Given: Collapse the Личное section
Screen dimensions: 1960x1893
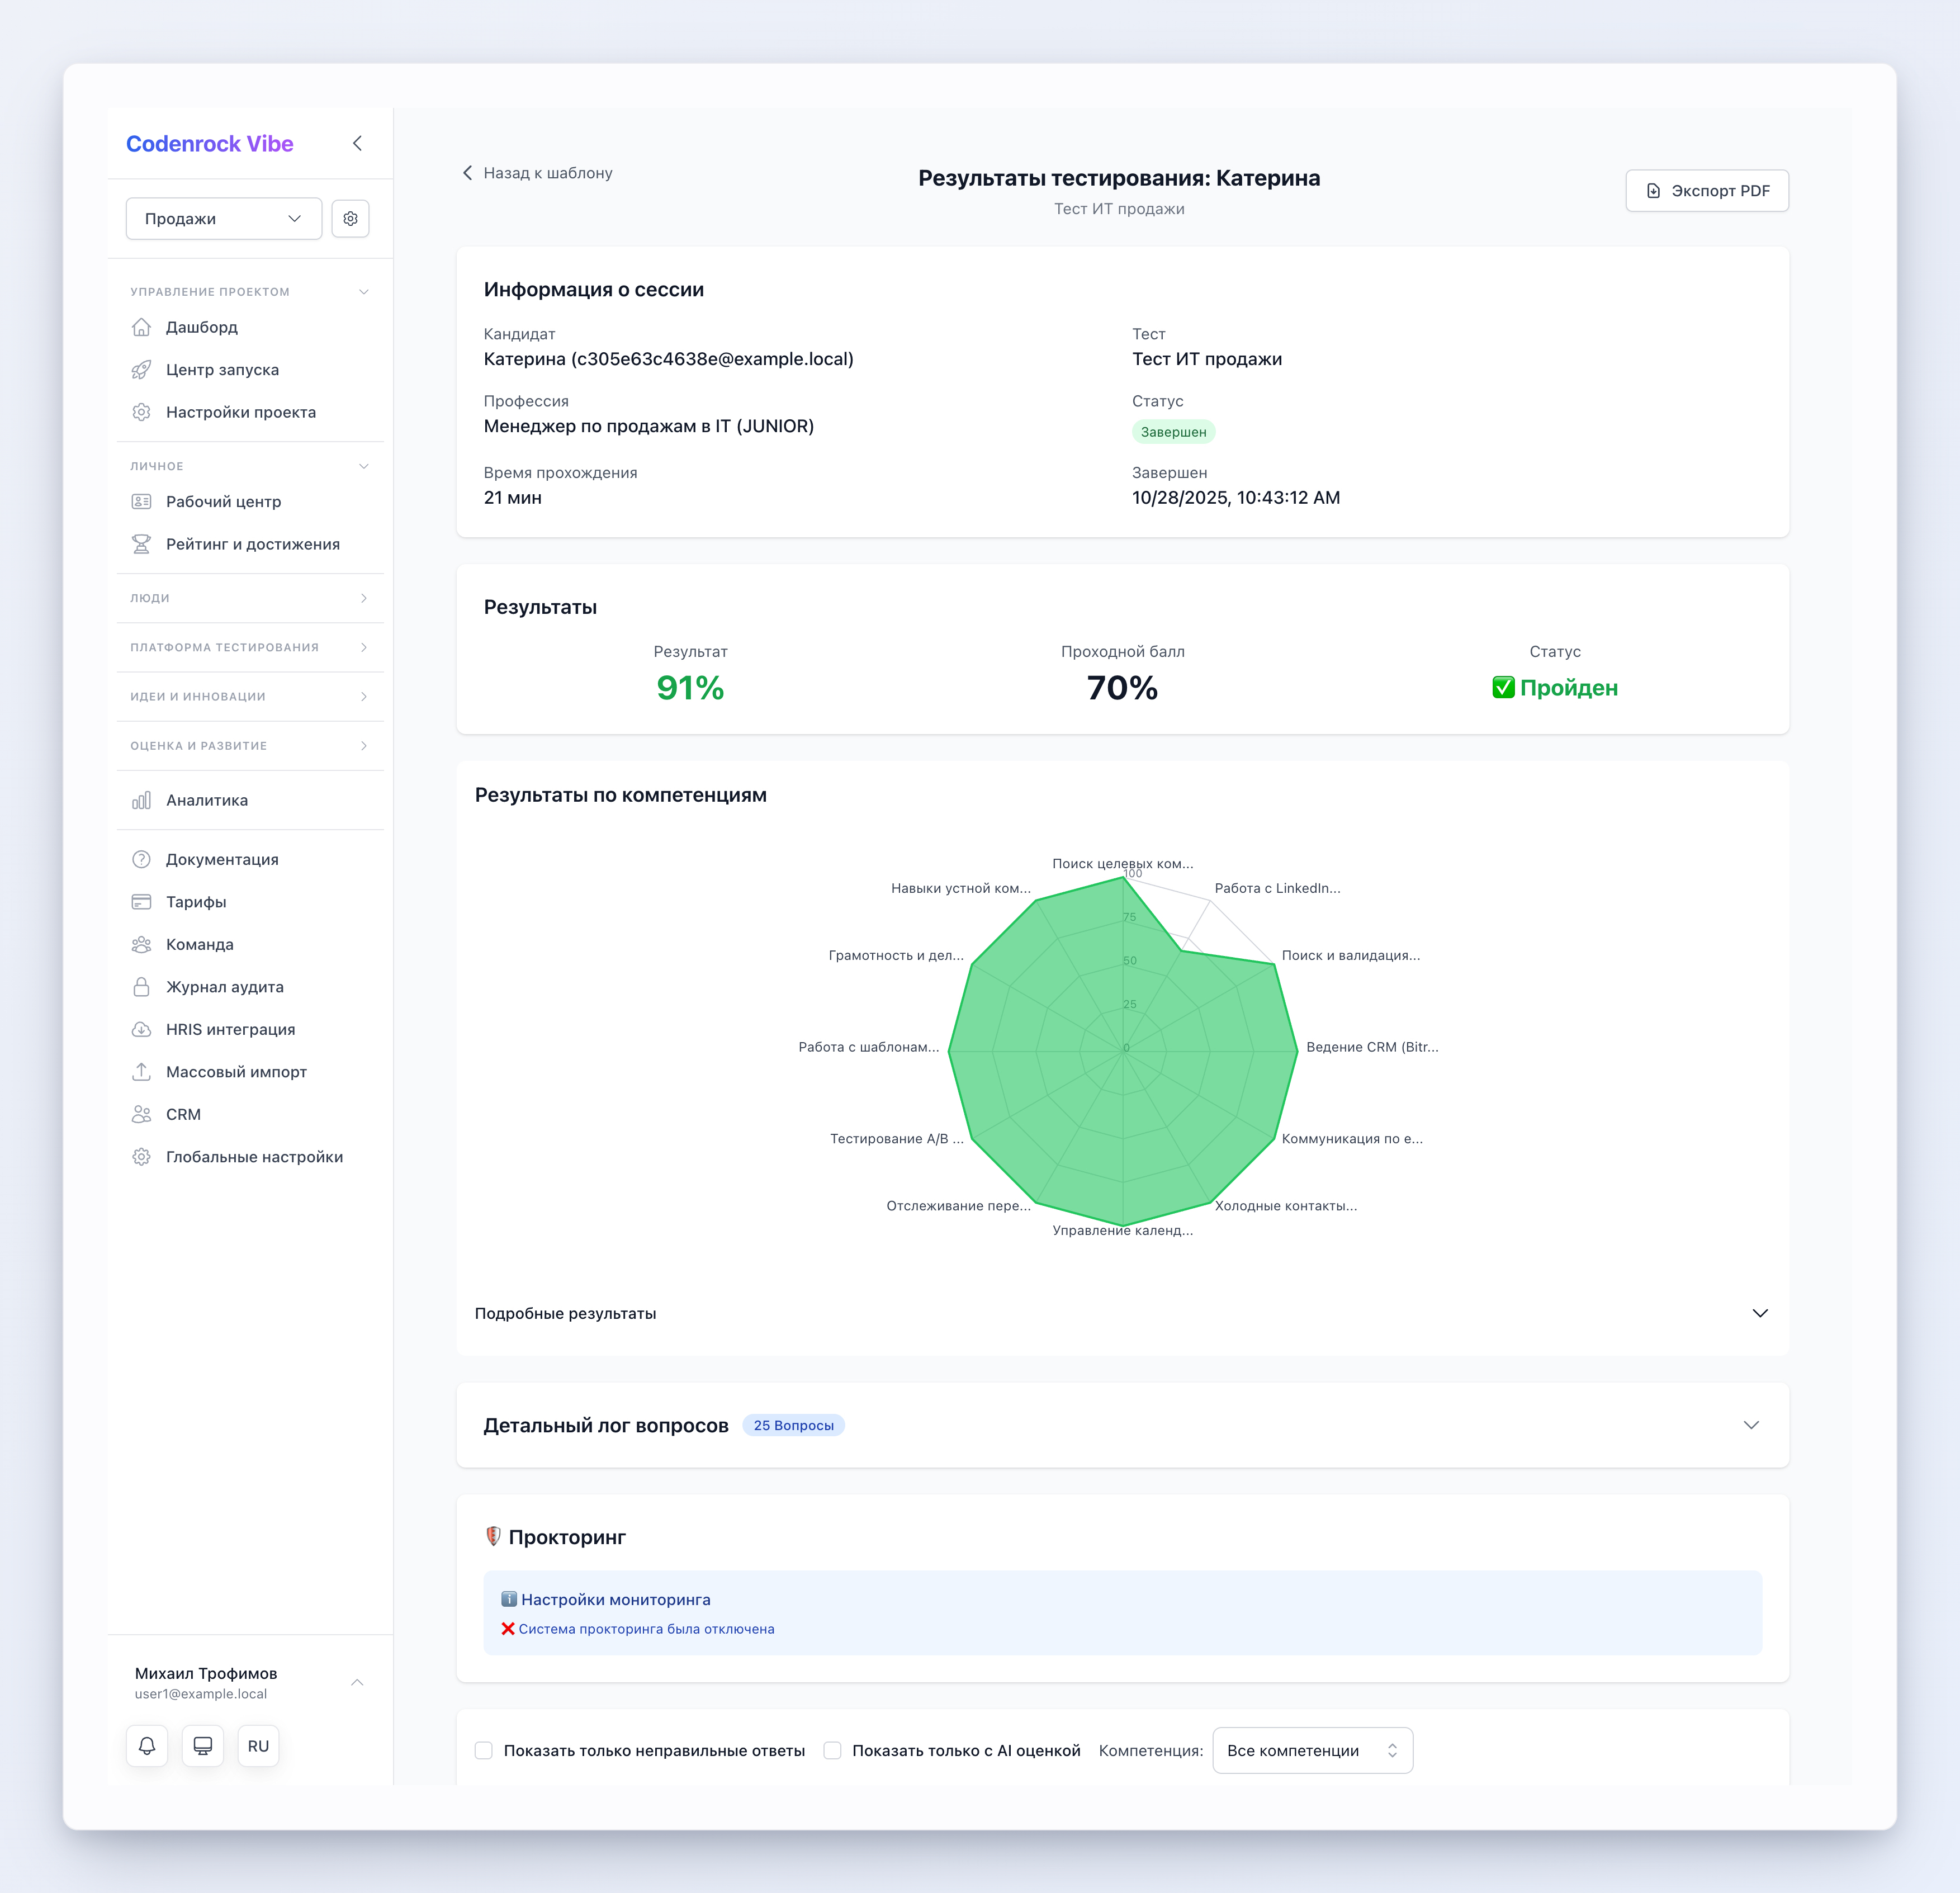Looking at the screenshot, I should point(364,466).
